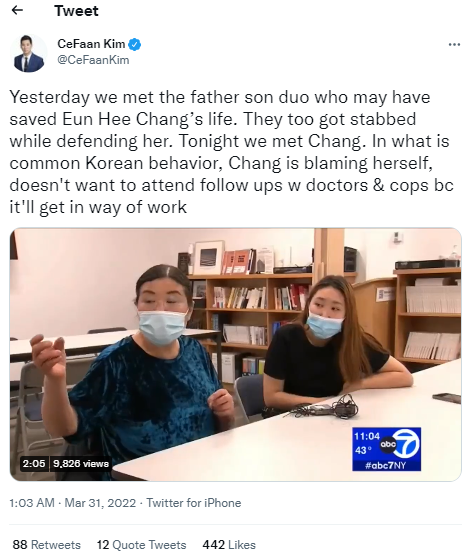470x552 pixels.
Task: Click the Tweet header title
Action: pos(76,11)
